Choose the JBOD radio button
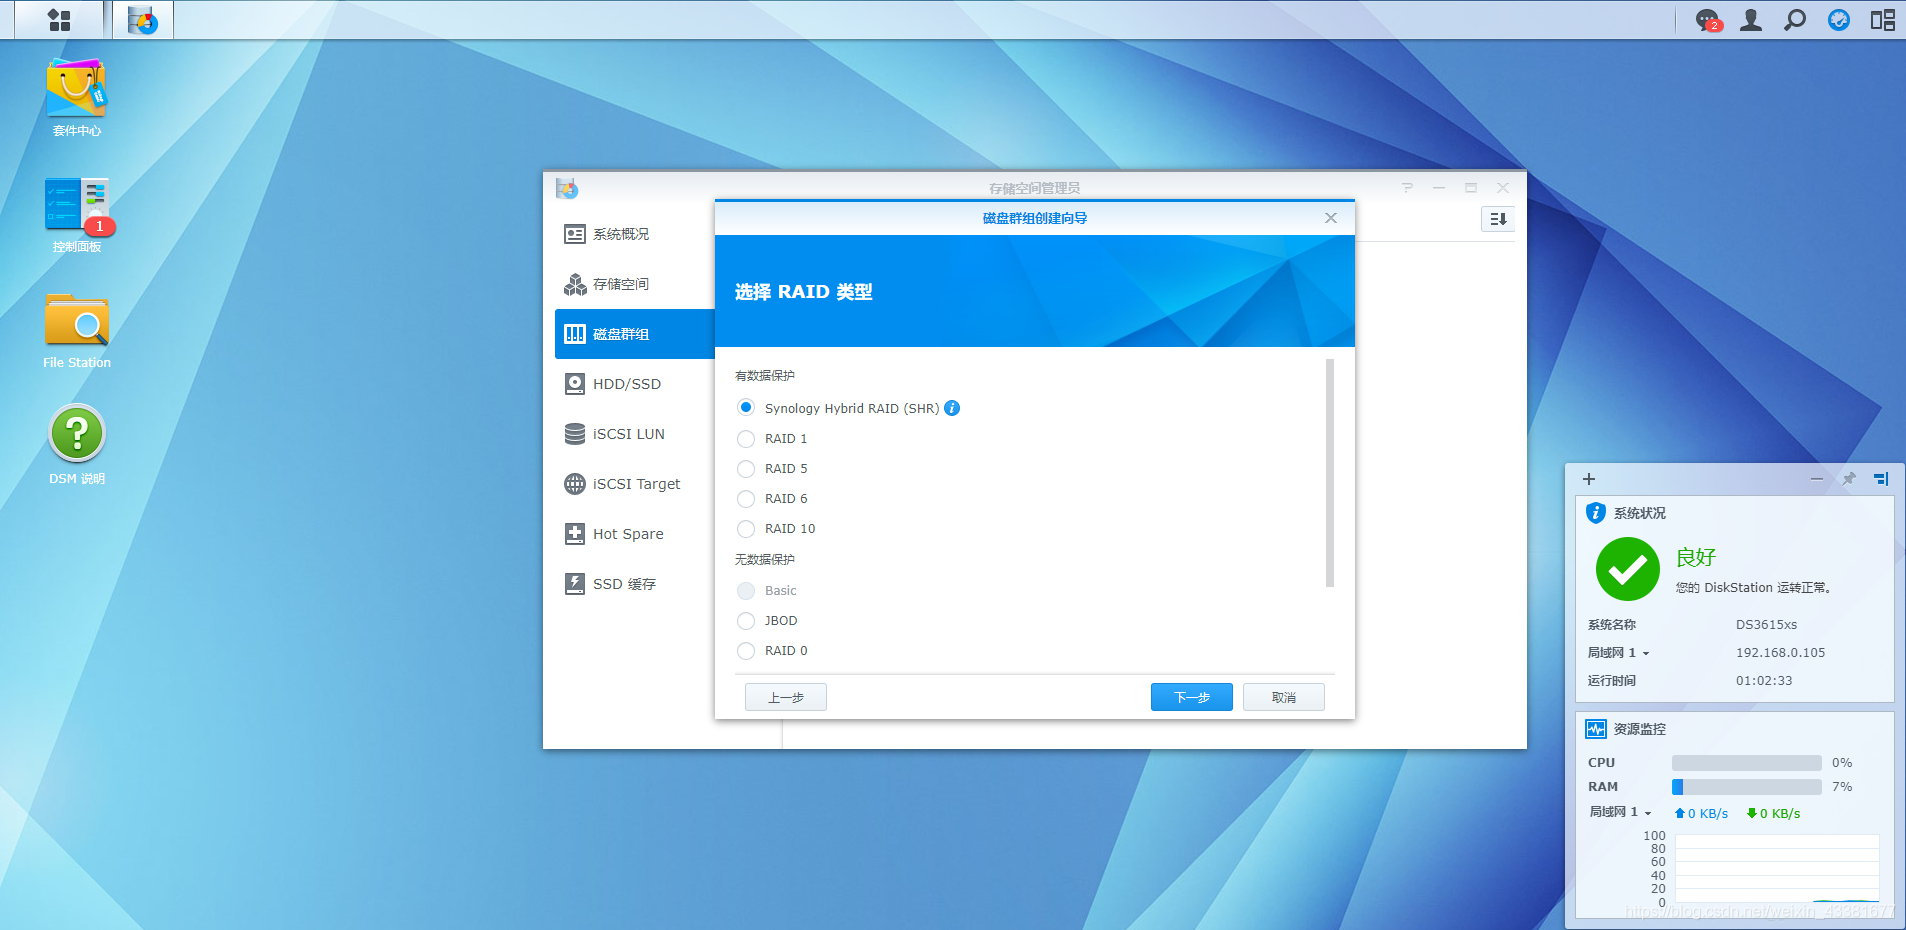Image resolution: width=1906 pixels, height=930 pixels. click(746, 620)
